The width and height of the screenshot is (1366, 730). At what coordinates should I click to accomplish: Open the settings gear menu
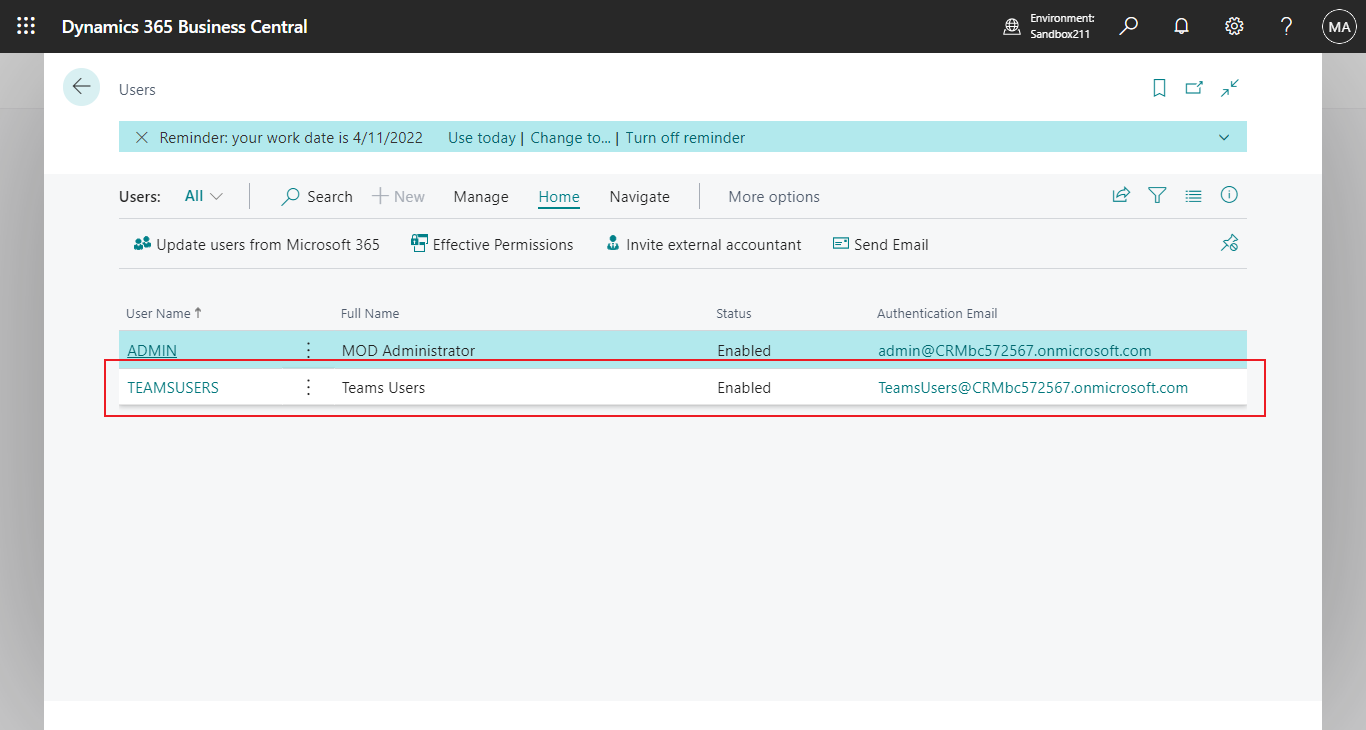pos(1234,27)
